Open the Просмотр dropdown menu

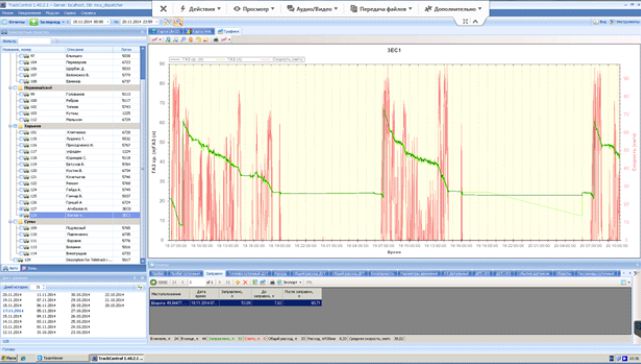click(x=254, y=9)
